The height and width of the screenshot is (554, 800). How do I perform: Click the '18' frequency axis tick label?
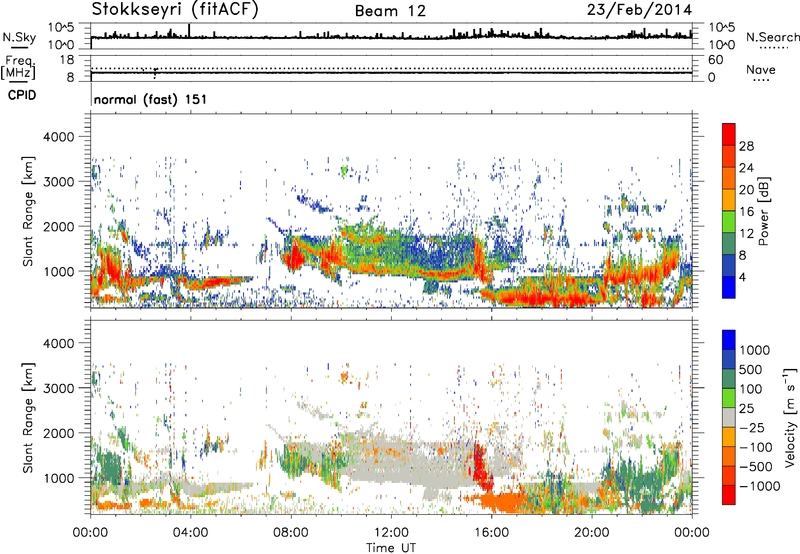67,59
